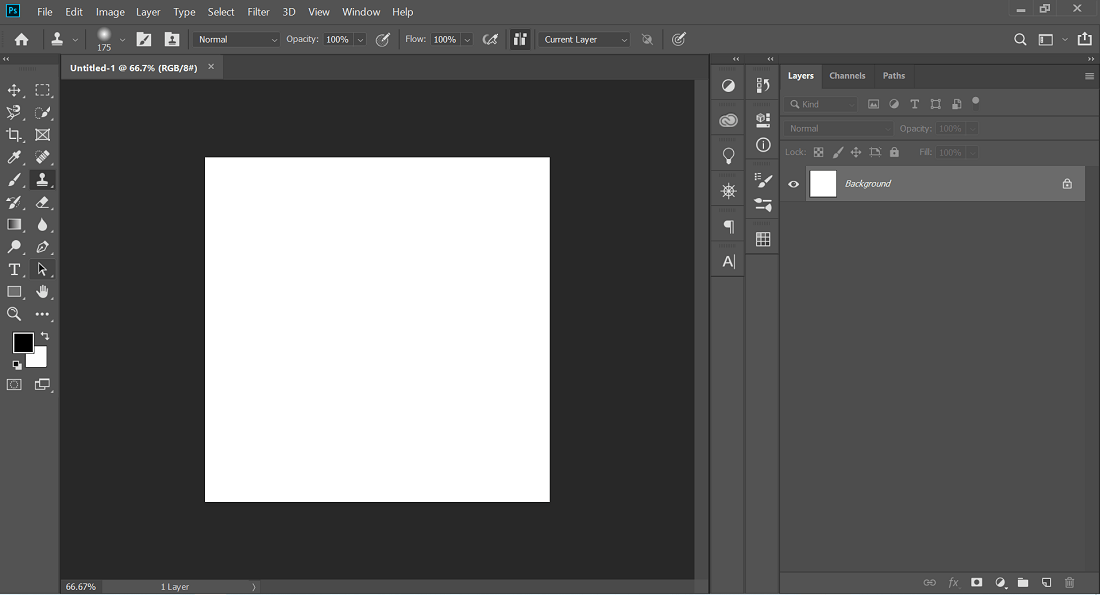Create a new layer in the Layers panel
Viewport: 1100px width, 595px height.
point(1046,582)
